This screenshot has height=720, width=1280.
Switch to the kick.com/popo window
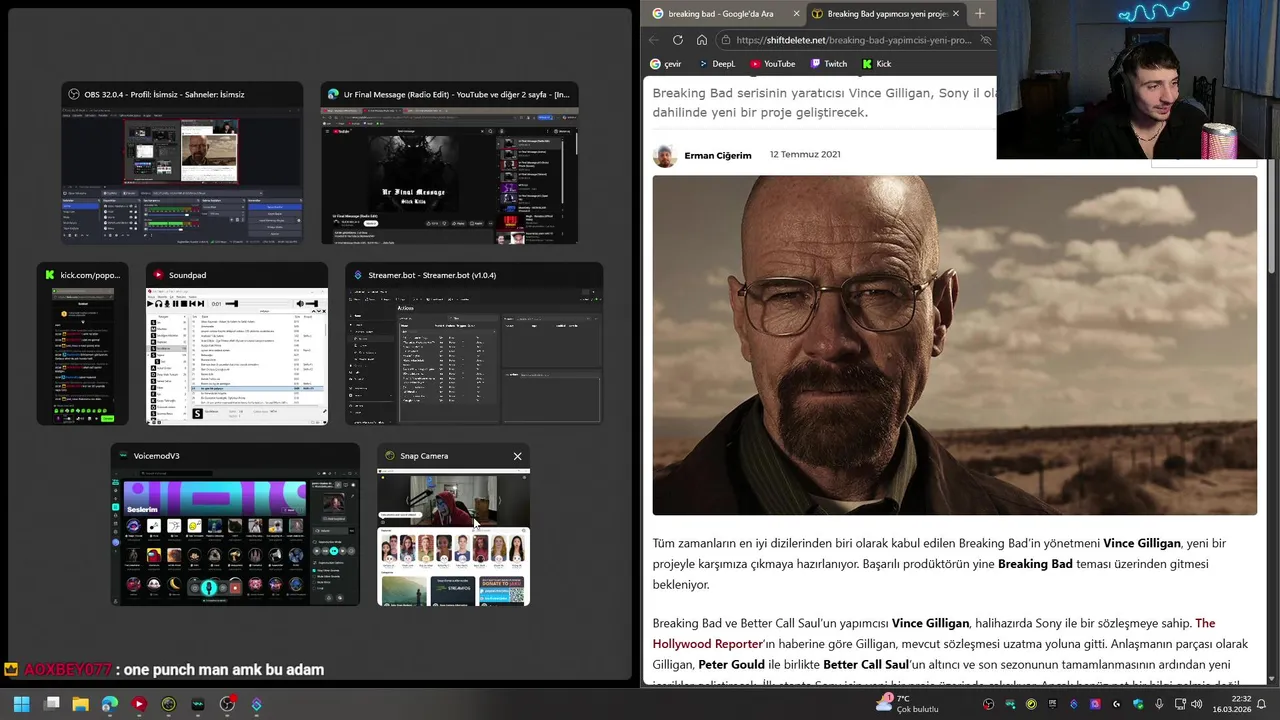[82, 344]
